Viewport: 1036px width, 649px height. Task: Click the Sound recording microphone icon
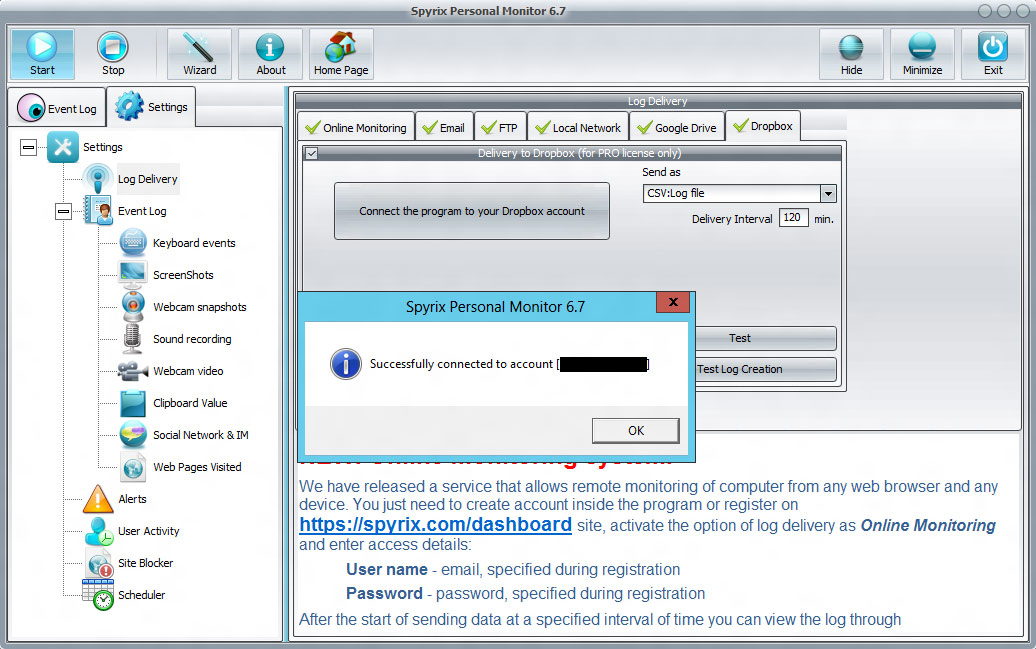pos(133,338)
